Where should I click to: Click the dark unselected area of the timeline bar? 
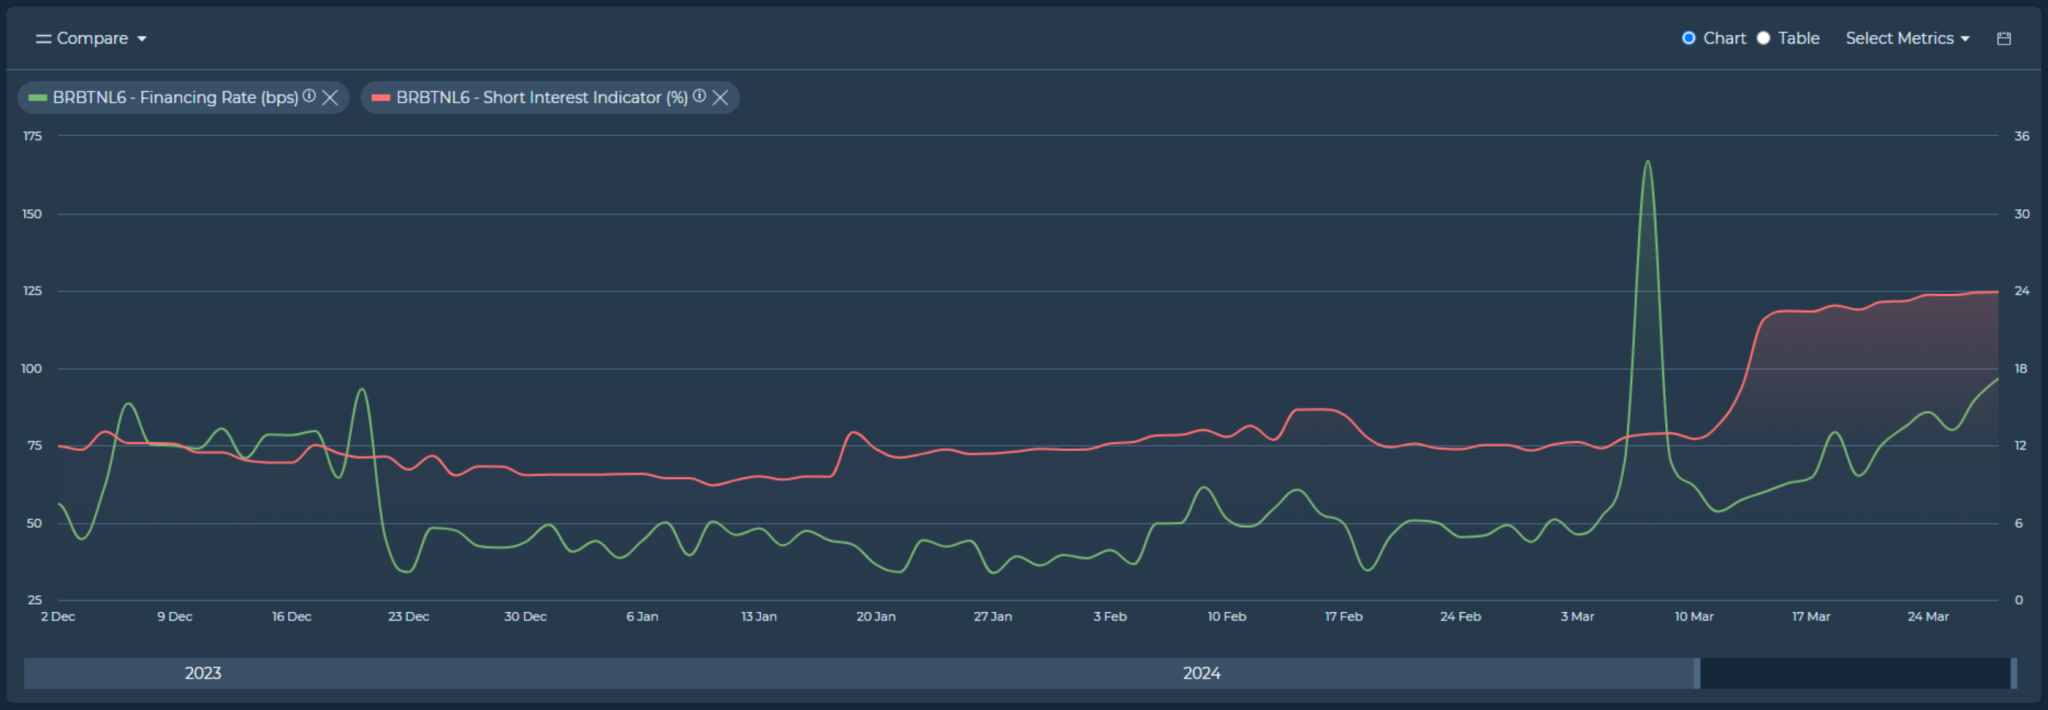coord(1855,673)
